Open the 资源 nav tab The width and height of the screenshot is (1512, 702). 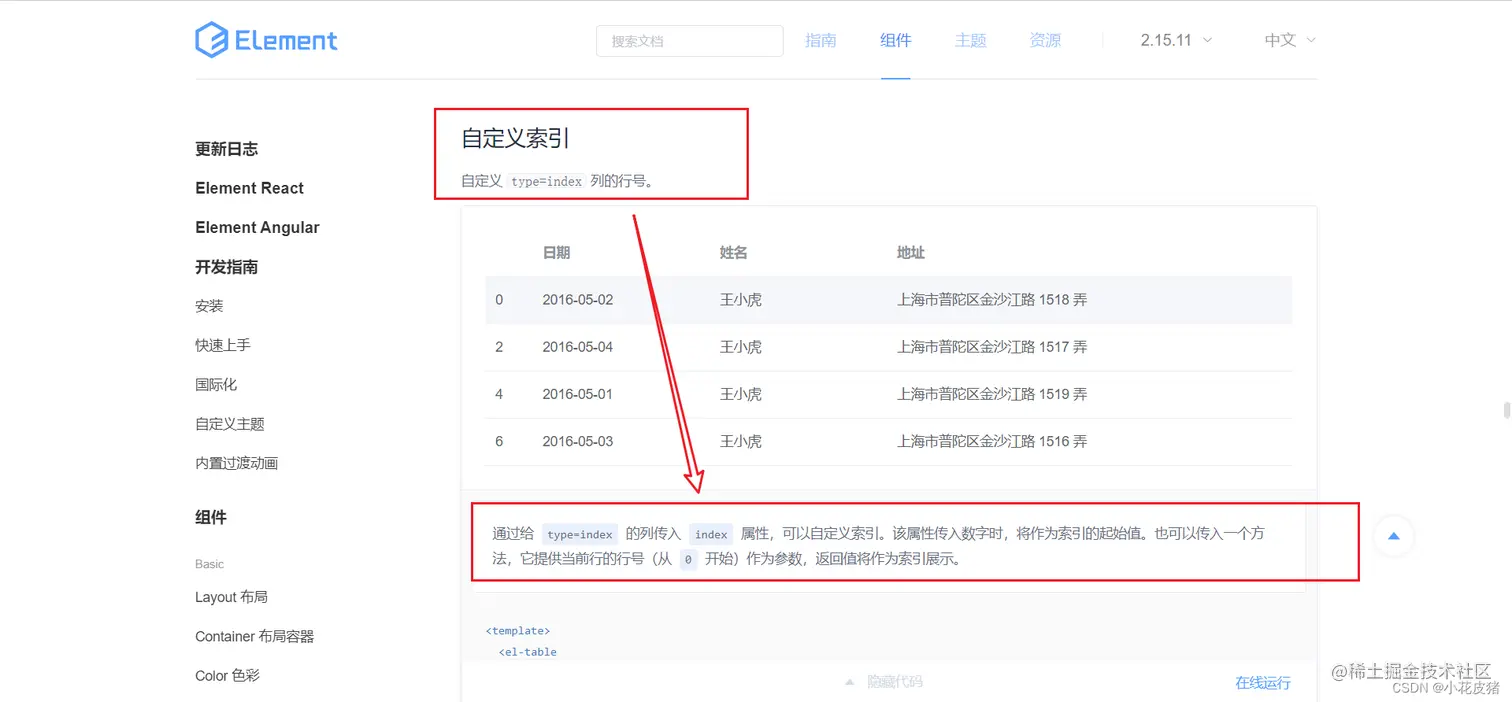click(x=1045, y=40)
